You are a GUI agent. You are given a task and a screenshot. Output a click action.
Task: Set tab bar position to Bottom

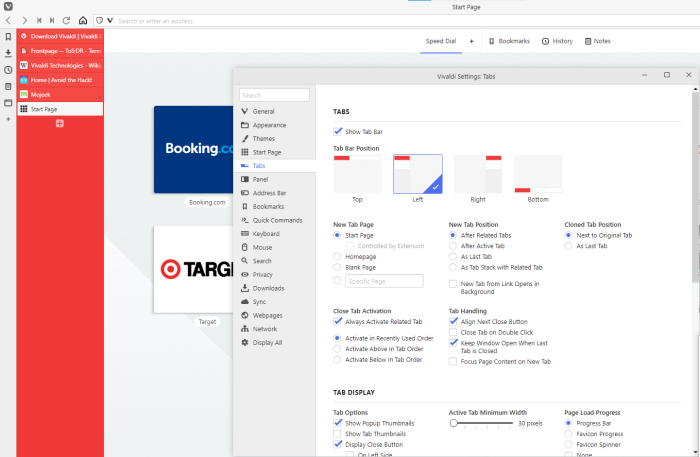tap(538, 174)
